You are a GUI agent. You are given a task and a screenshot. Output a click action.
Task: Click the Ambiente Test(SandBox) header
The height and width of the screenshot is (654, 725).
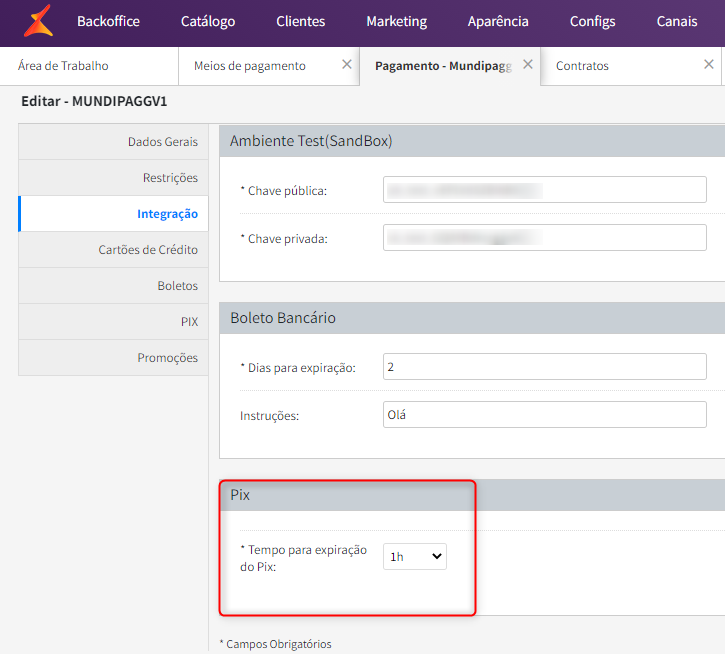pos(472,141)
